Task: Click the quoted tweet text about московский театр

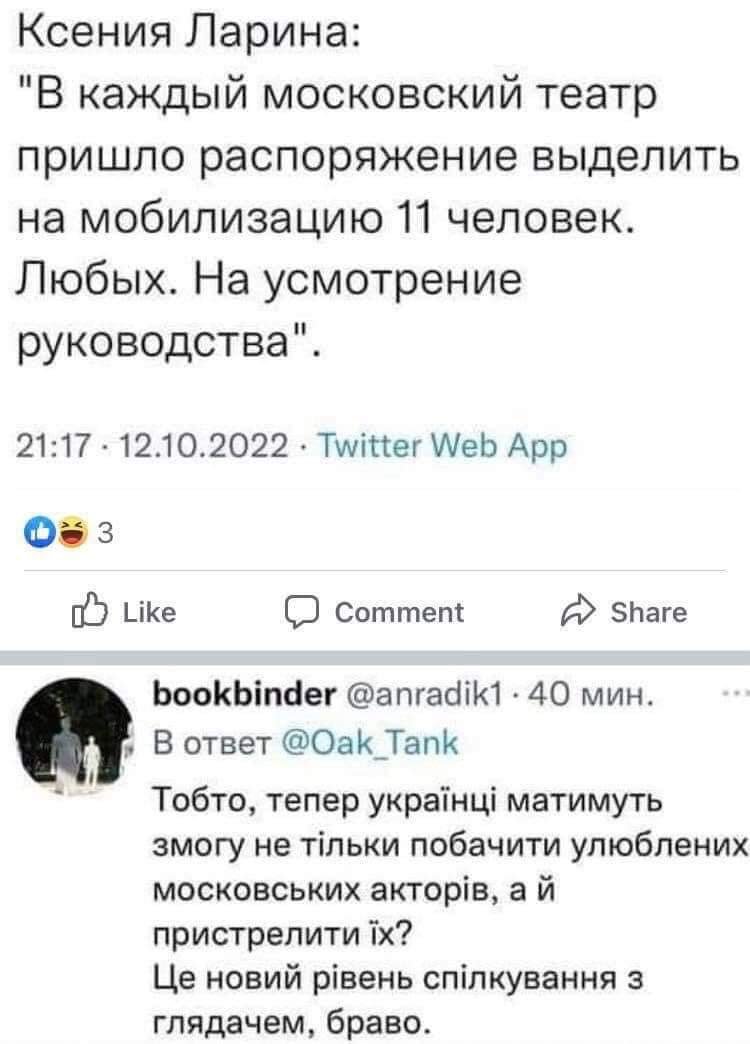Action: coord(377,218)
